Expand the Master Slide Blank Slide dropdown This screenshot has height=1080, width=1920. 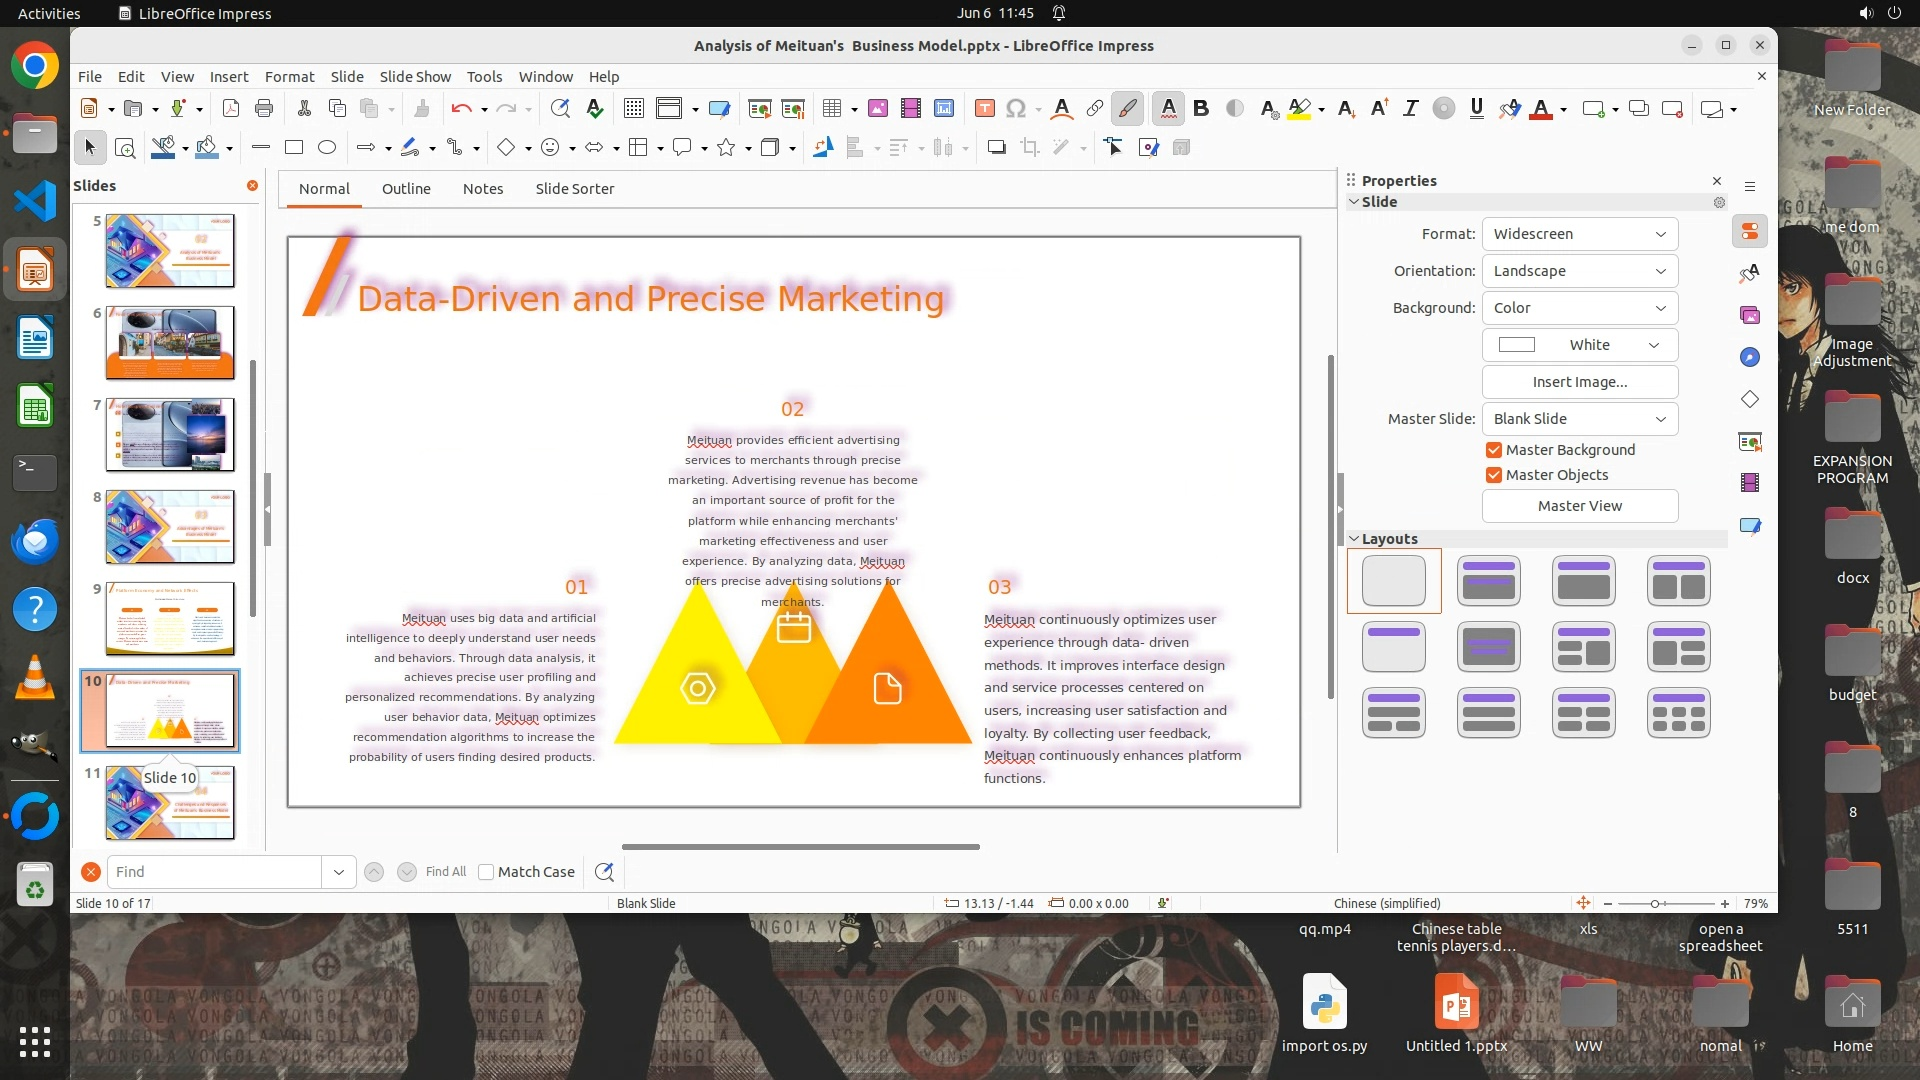tap(1579, 419)
